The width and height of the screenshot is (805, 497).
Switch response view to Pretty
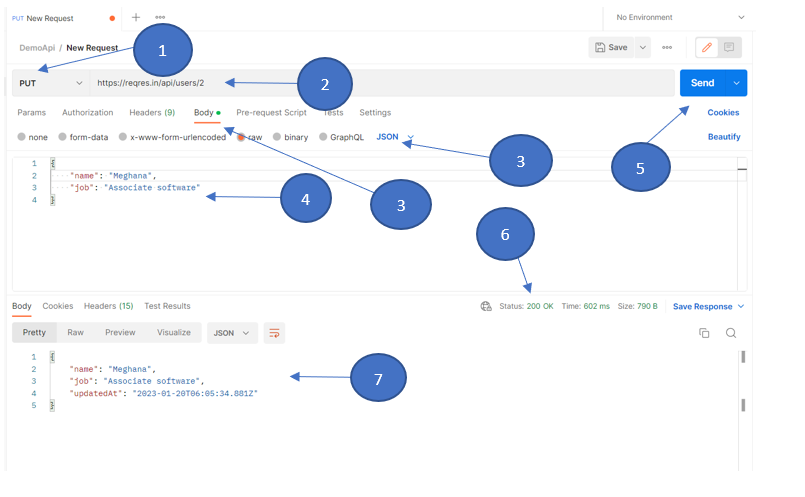(34, 333)
